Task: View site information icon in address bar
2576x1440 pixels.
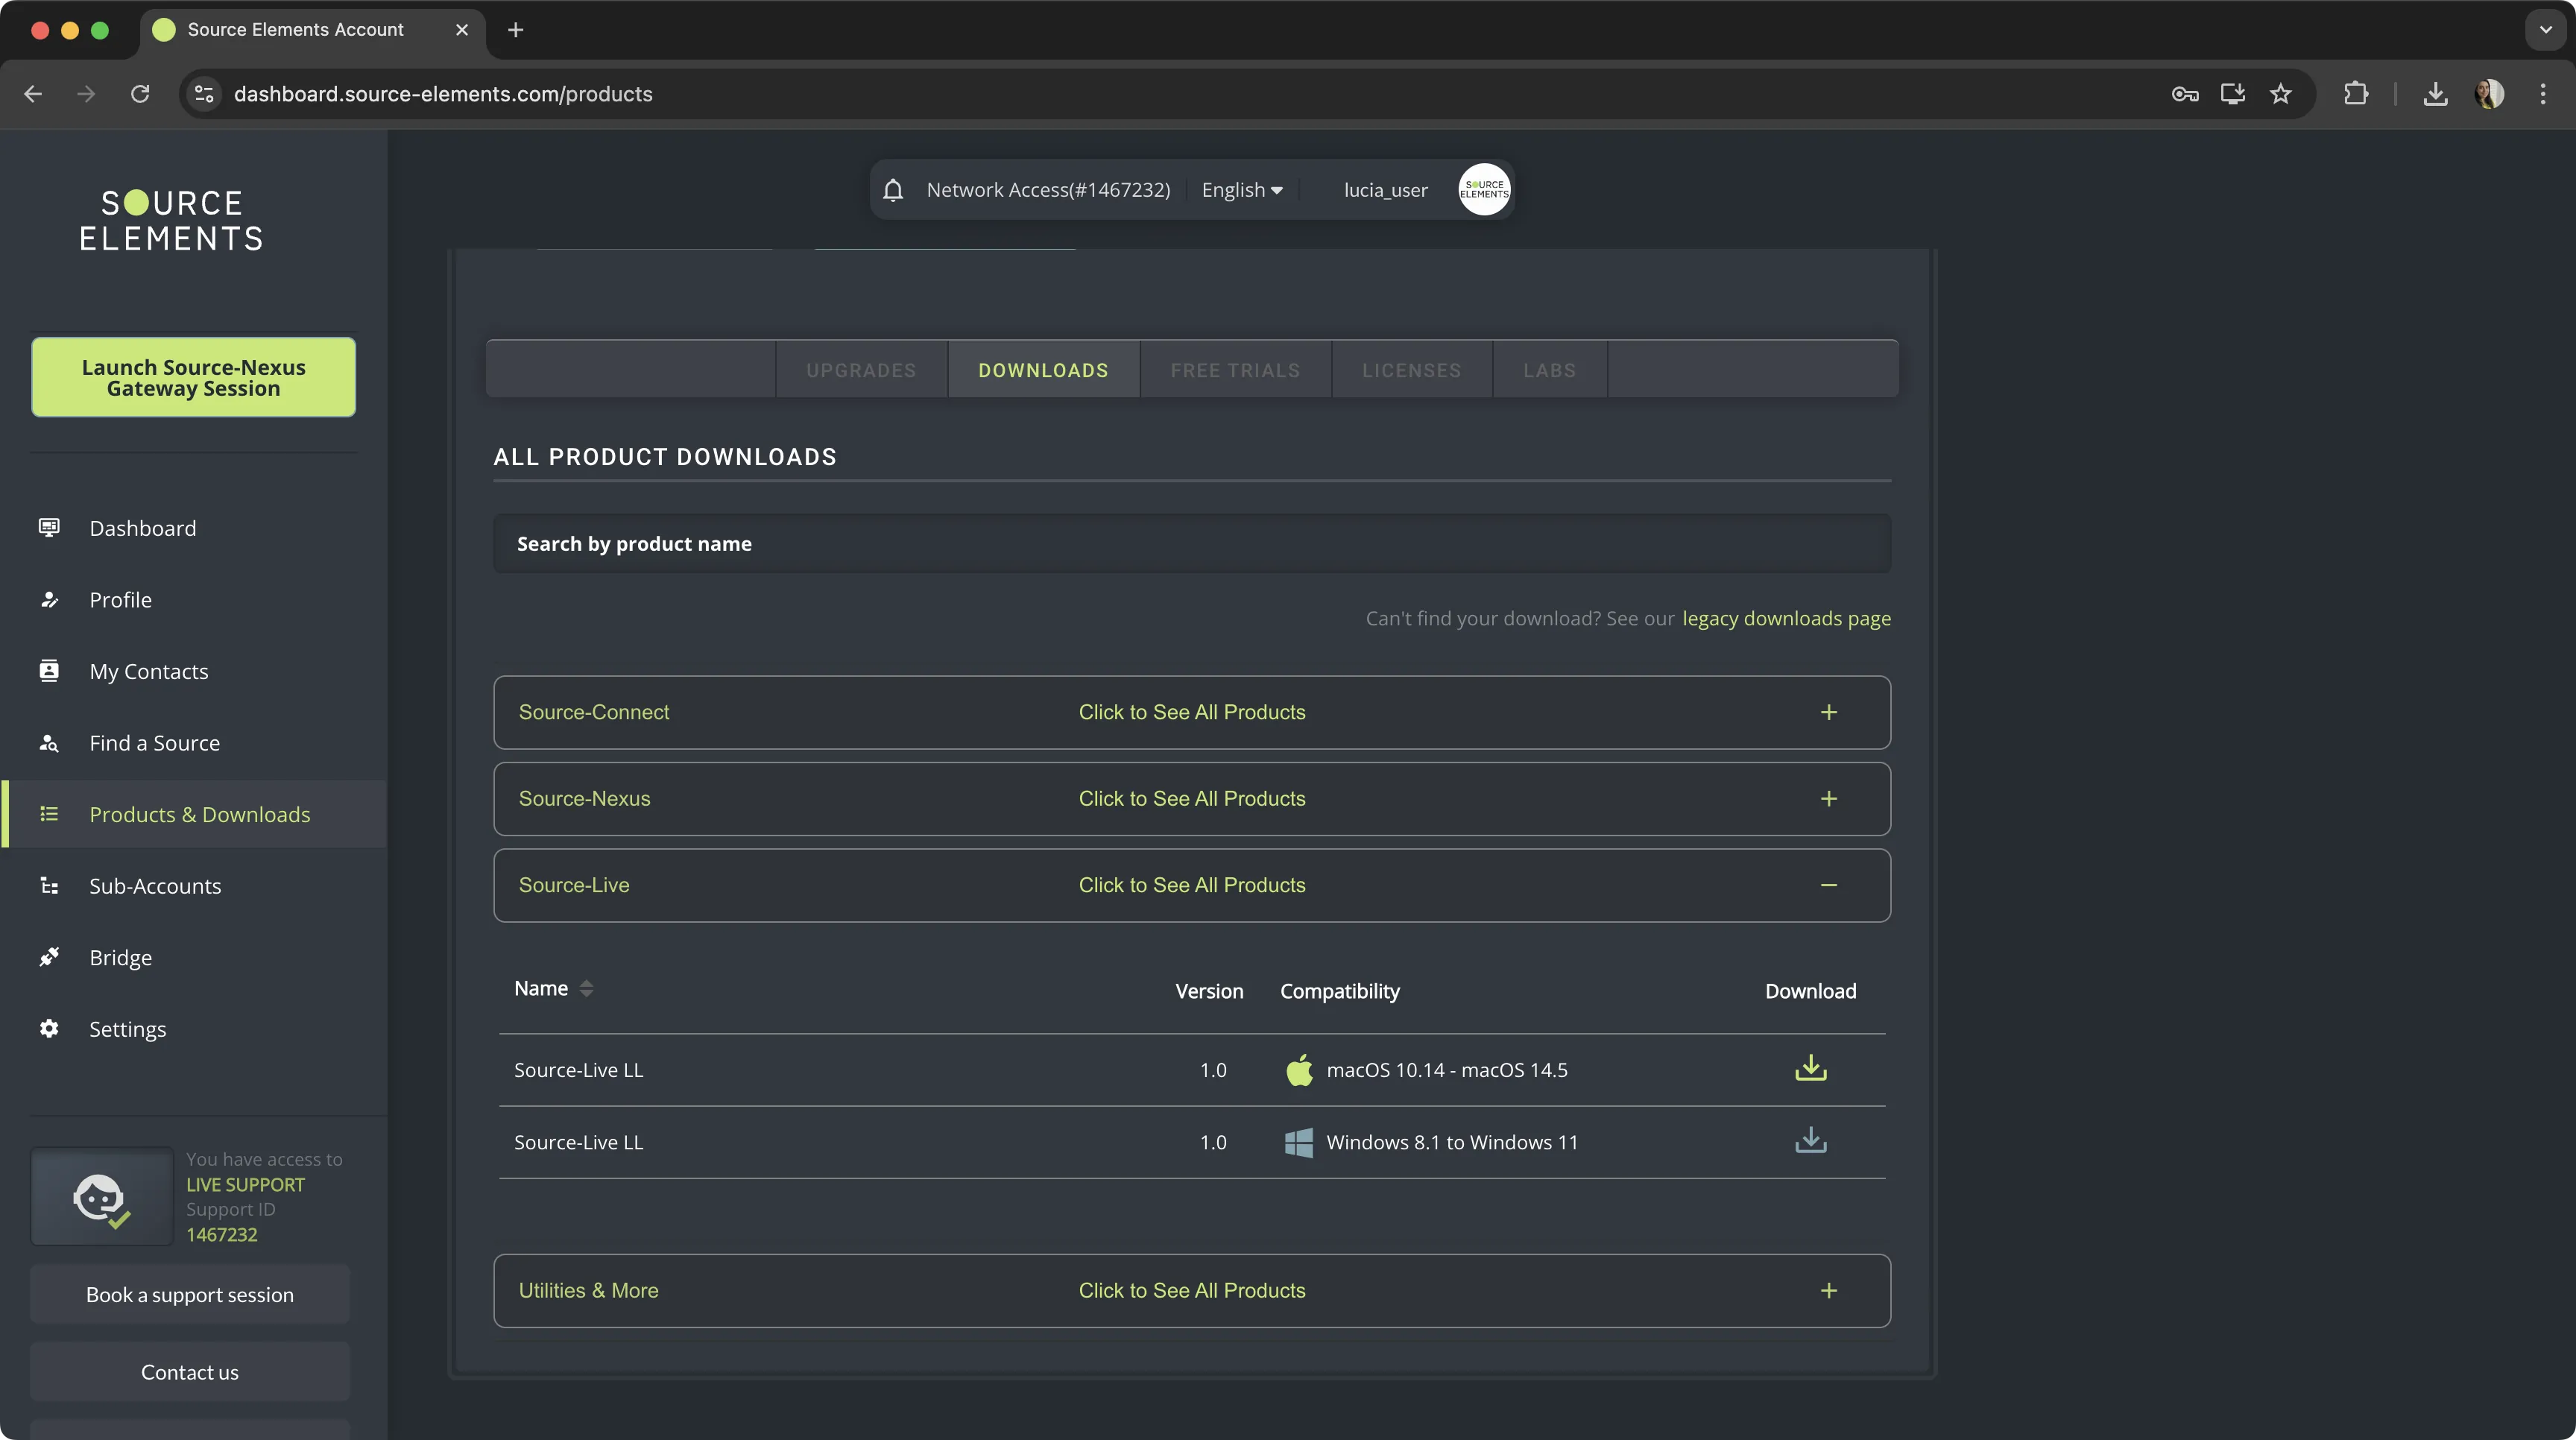Action: click(204, 94)
